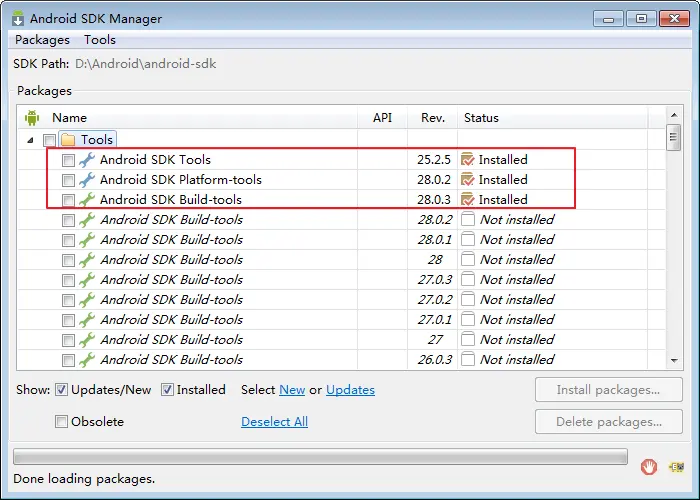Tick the Build-tools 27.0.2 checkbox

click(68, 300)
